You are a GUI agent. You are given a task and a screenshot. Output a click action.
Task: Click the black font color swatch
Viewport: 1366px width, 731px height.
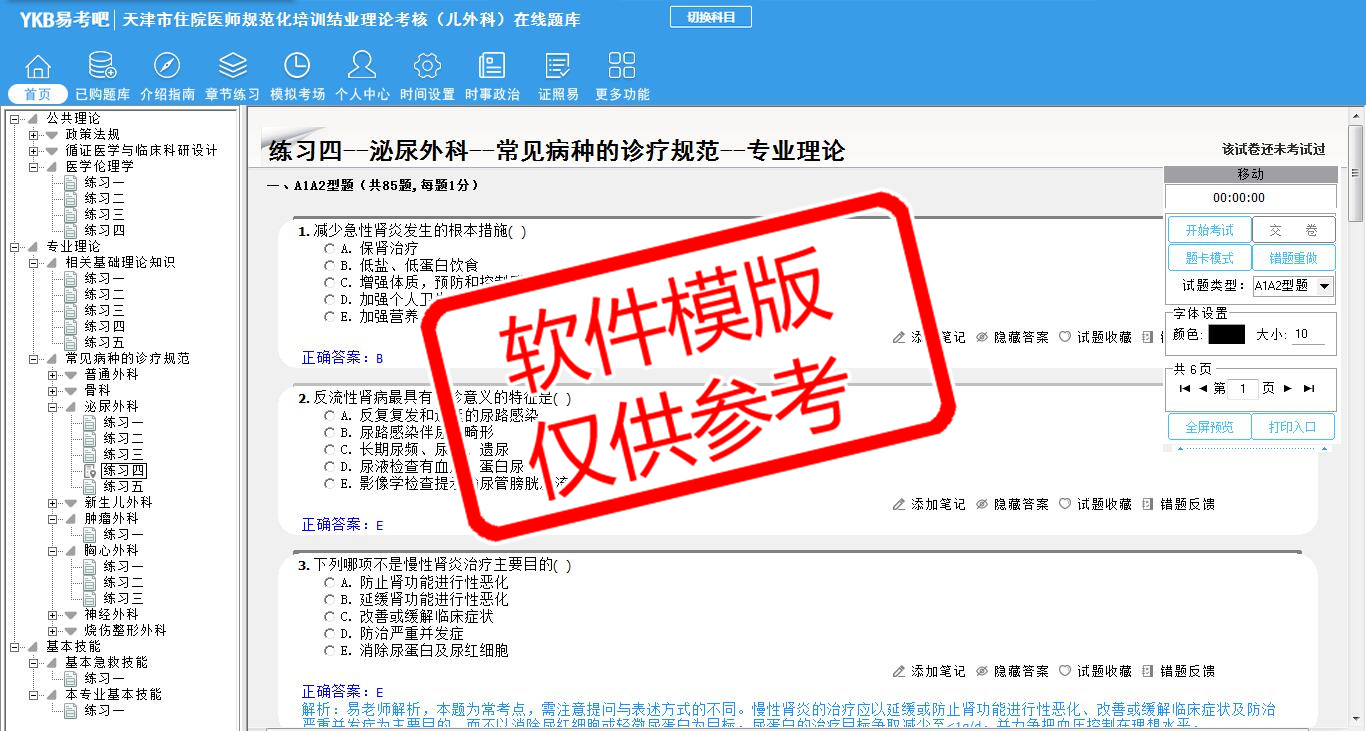[x=1226, y=335]
